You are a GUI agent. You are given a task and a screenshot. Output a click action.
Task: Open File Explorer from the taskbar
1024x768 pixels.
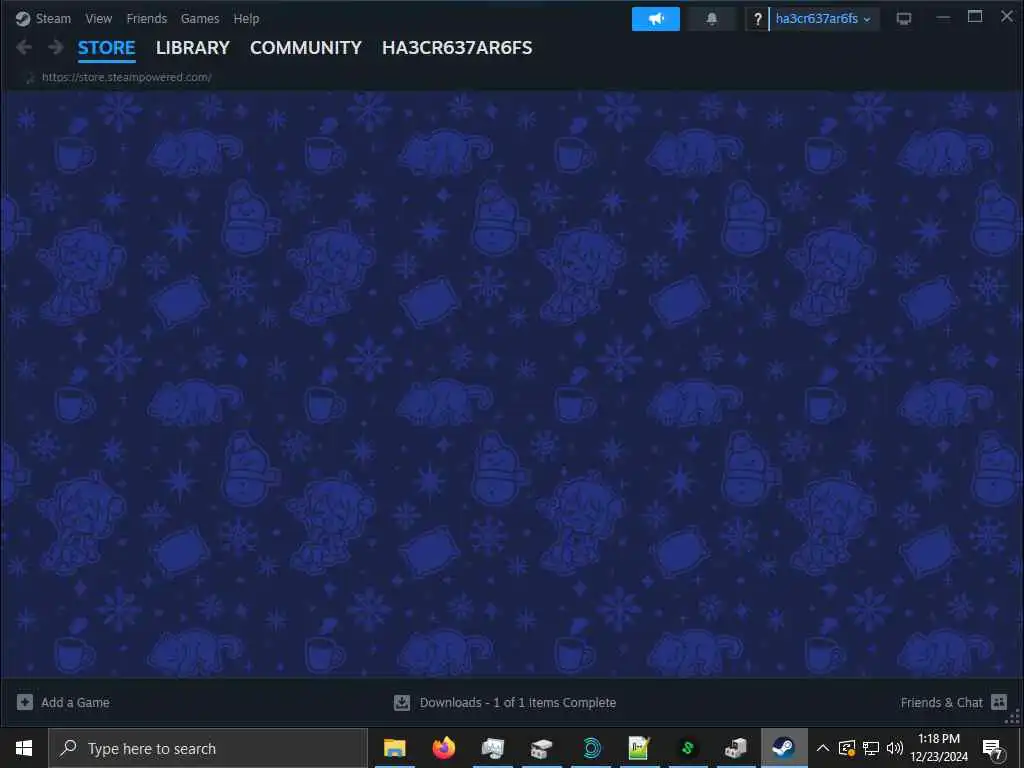[x=394, y=748]
